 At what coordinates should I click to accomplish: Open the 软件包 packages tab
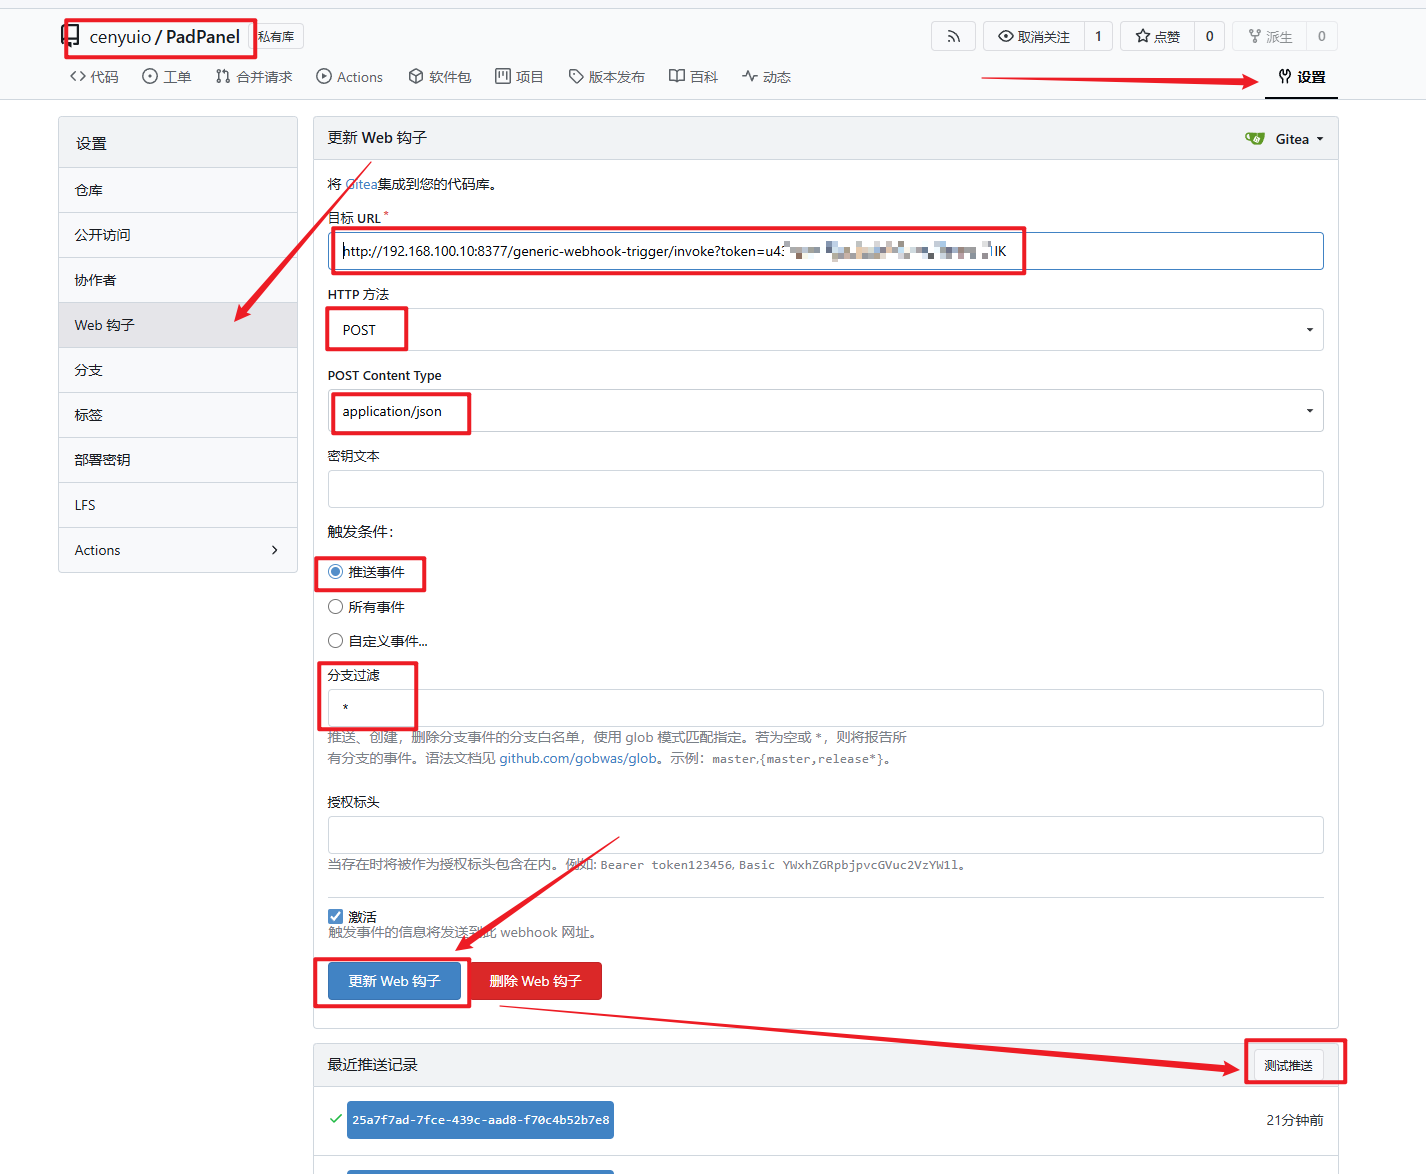pos(440,77)
